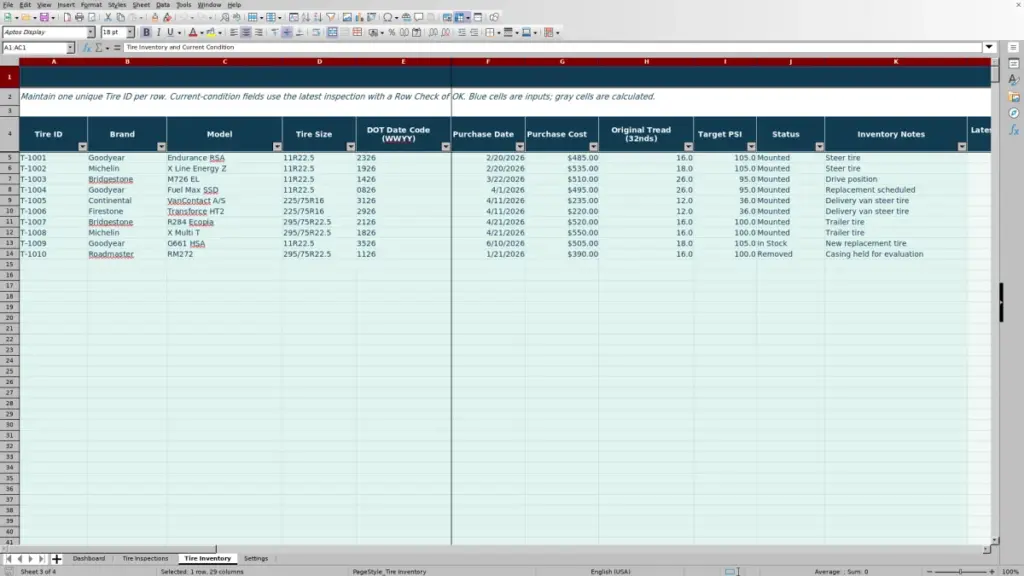Click the Cut scissors icon
The height and width of the screenshot is (576, 1024).
click(x=108, y=18)
